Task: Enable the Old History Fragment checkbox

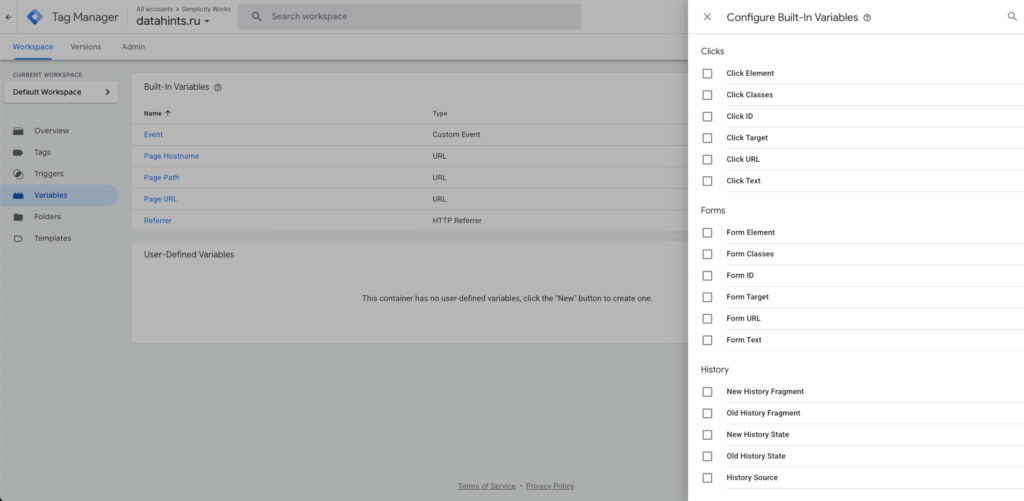Action: pyautogui.click(x=707, y=413)
